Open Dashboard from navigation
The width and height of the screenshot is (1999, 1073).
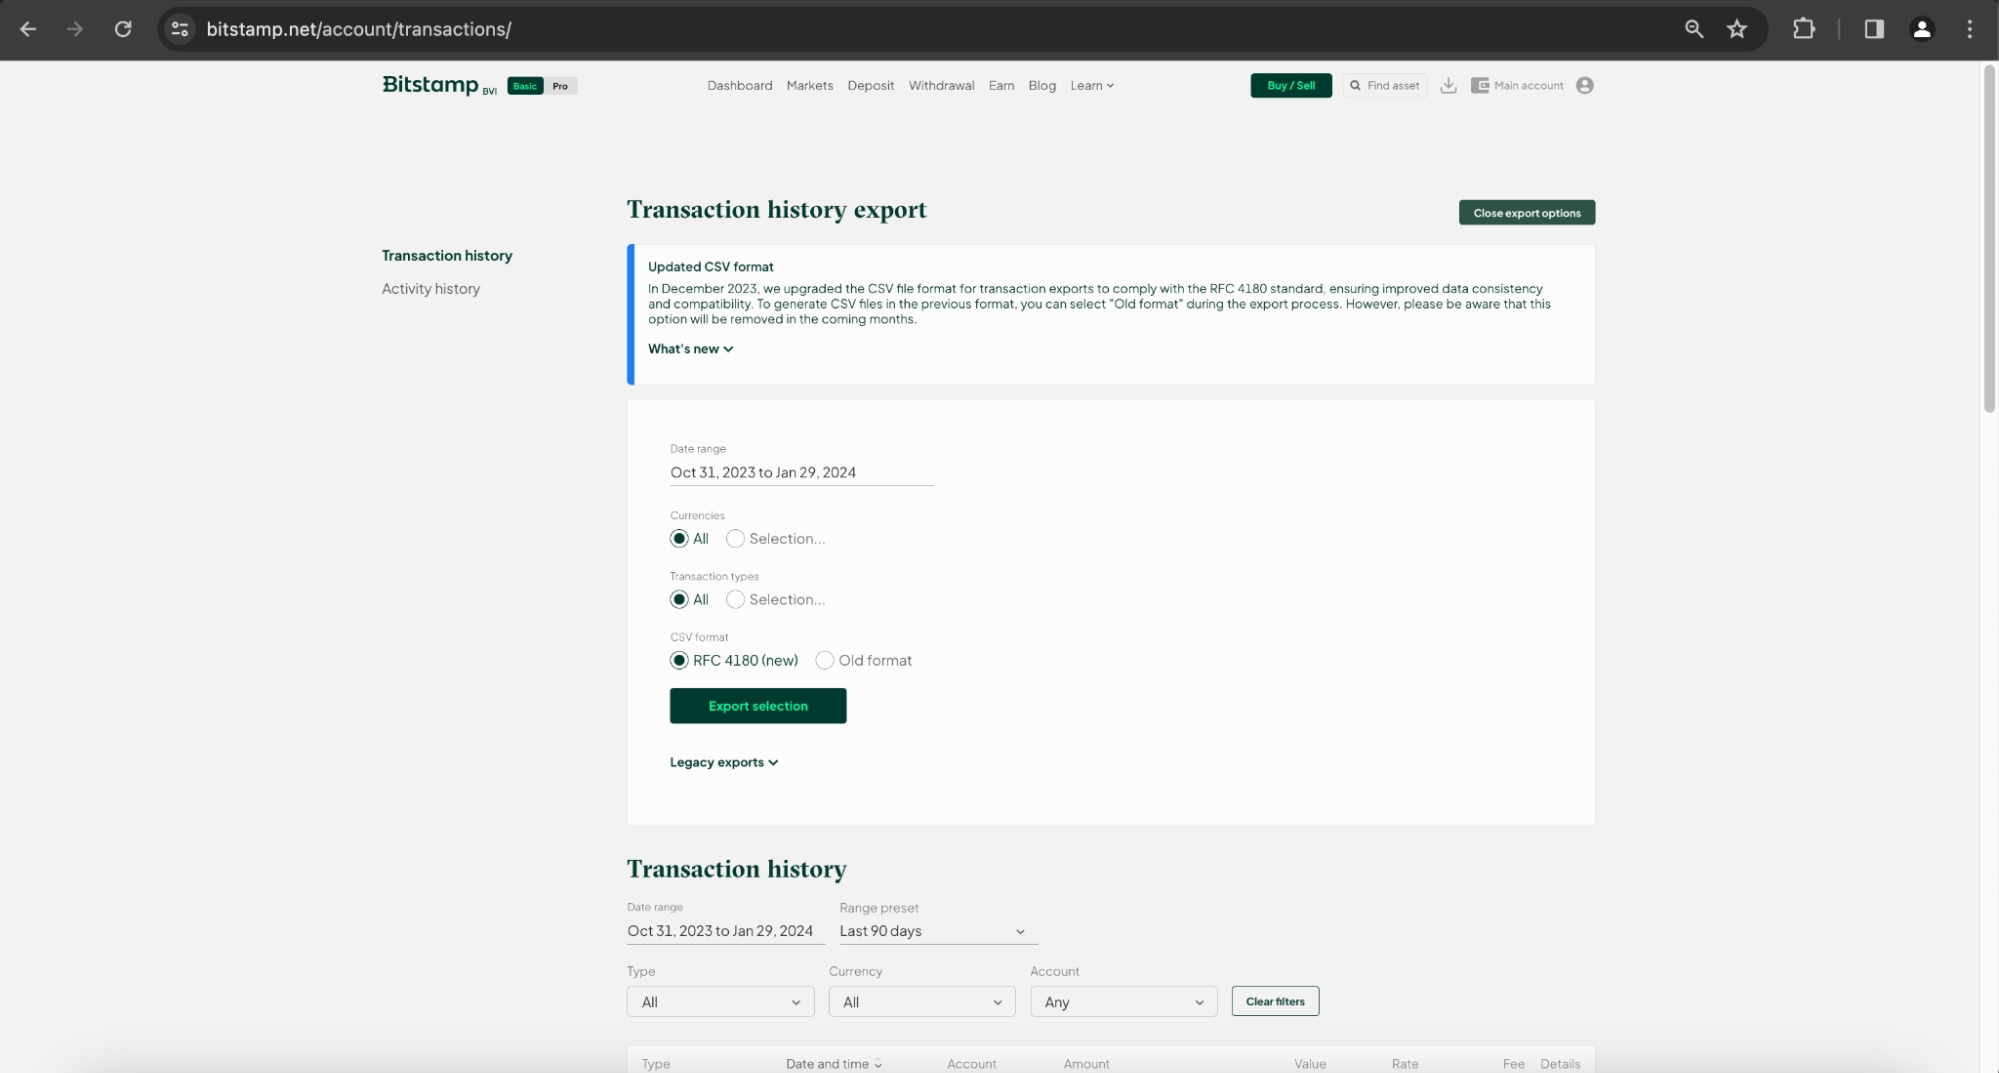739,85
